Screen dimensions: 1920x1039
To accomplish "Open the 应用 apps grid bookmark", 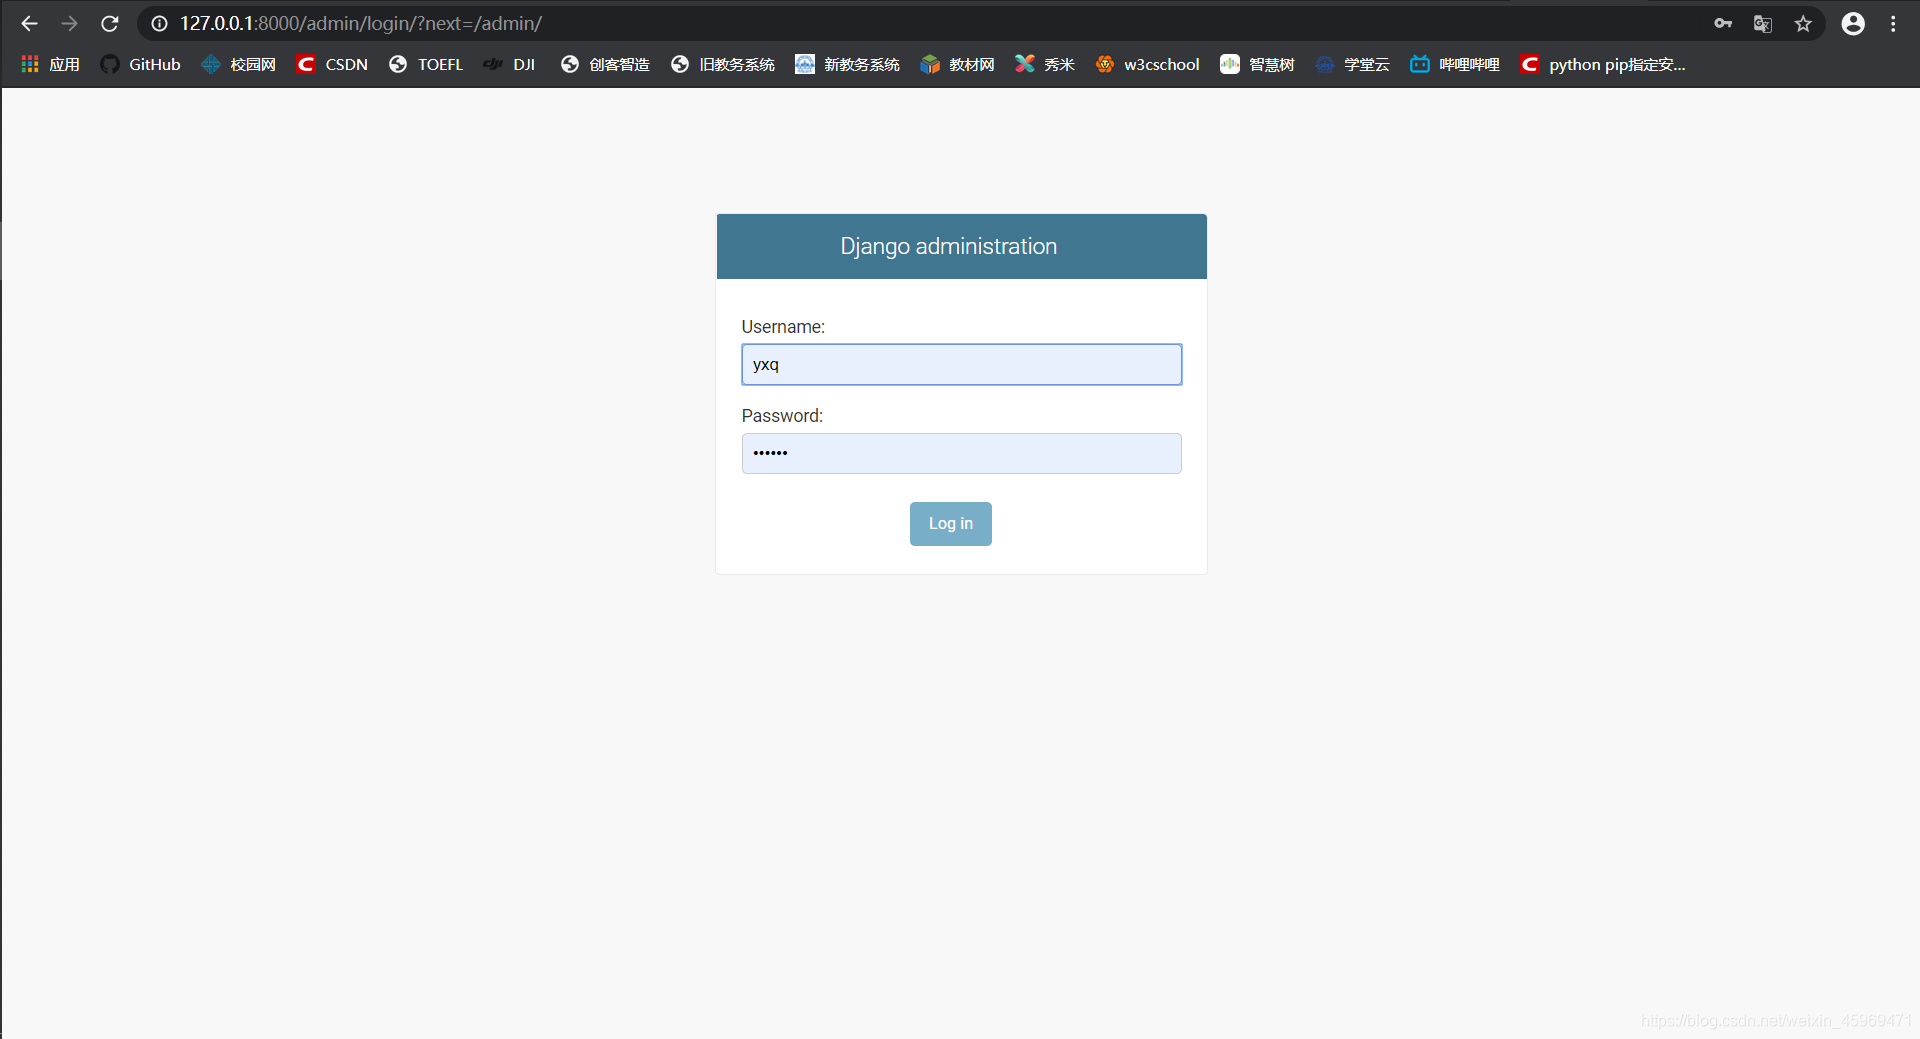I will coord(50,64).
